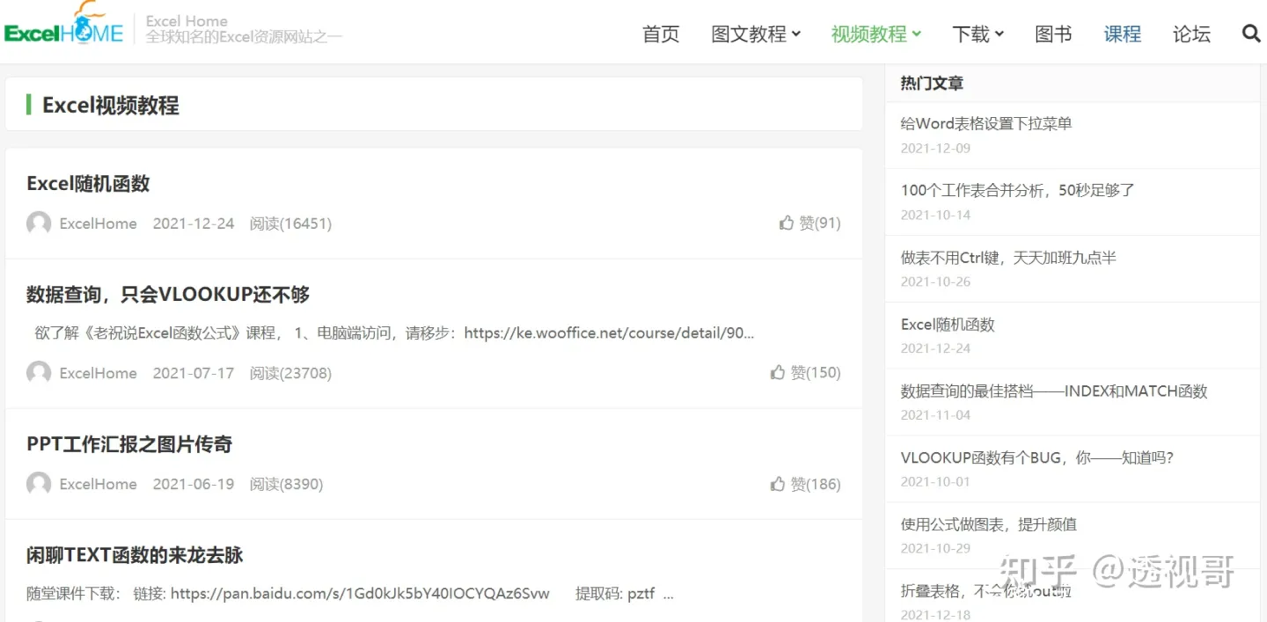Viewport: 1267px width, 622px height.
Task: Expand the 下载 dropdown menu
Action: [978, 34]
